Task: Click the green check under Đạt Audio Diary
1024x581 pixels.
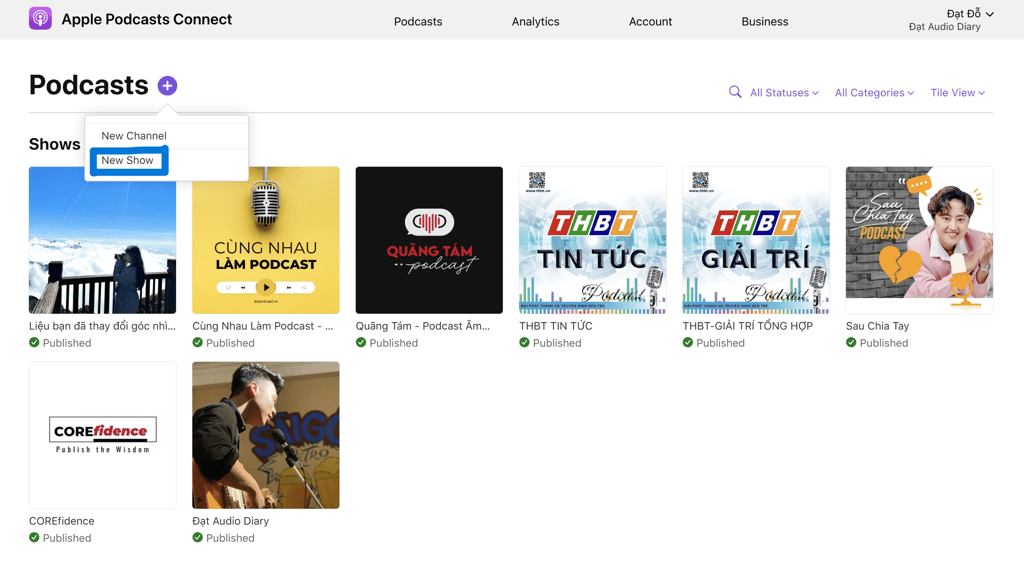Action: point(197,538)
